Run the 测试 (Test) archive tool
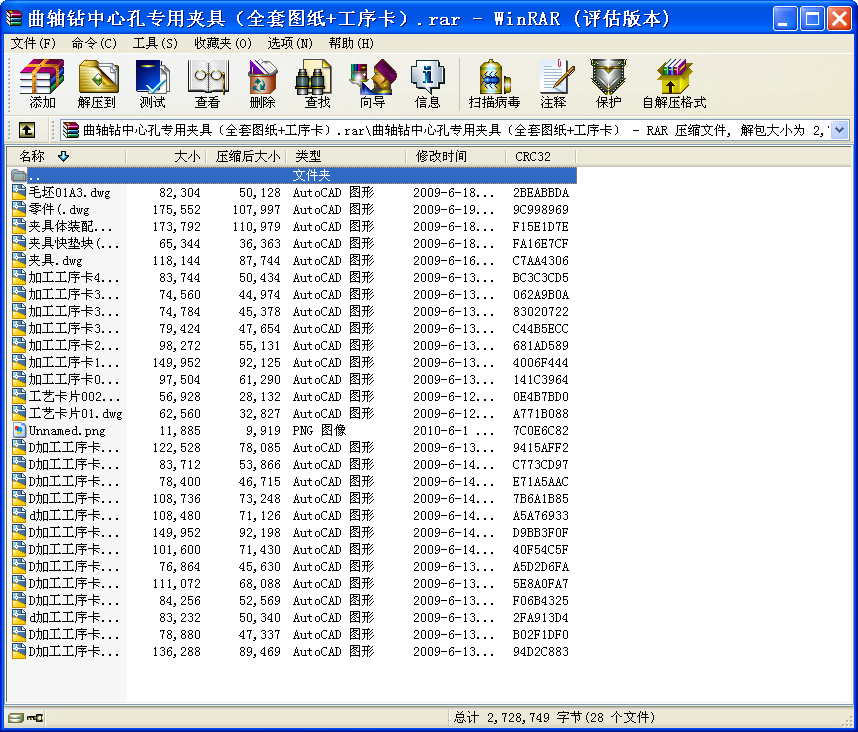Image resolution: width=858 pixels, height=732 pixels. tap(152, 83)
